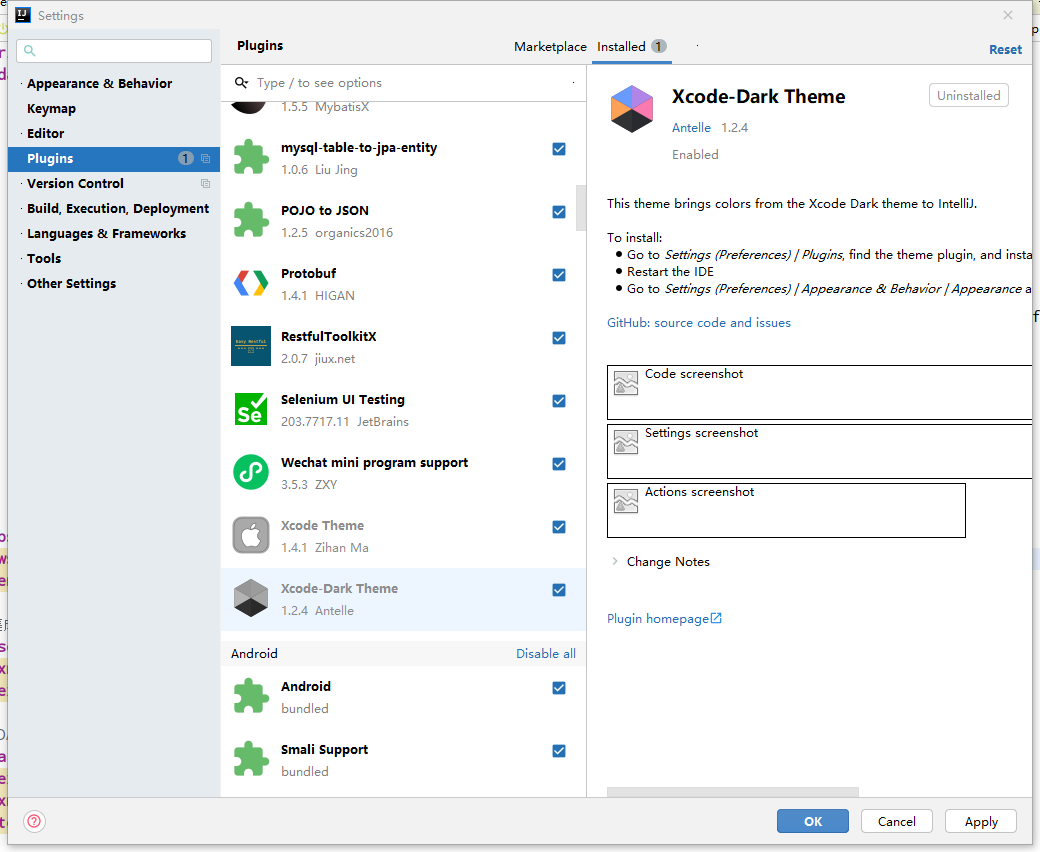The height and width of the screenshot is (852, 1040).
Task: Click the large Xcode-Dark Theme logo in details
Action: pyautogui.click(x=631, y=109)
